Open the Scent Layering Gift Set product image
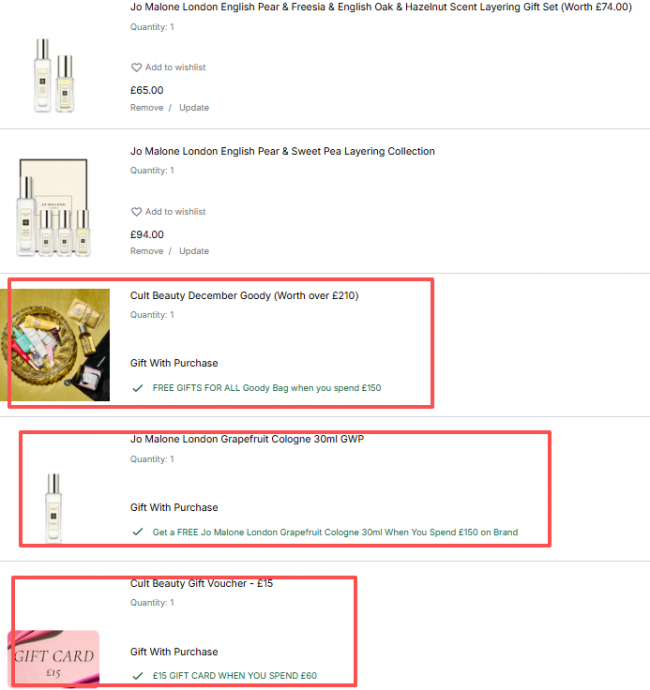650x690 pixels. (54, 75)
